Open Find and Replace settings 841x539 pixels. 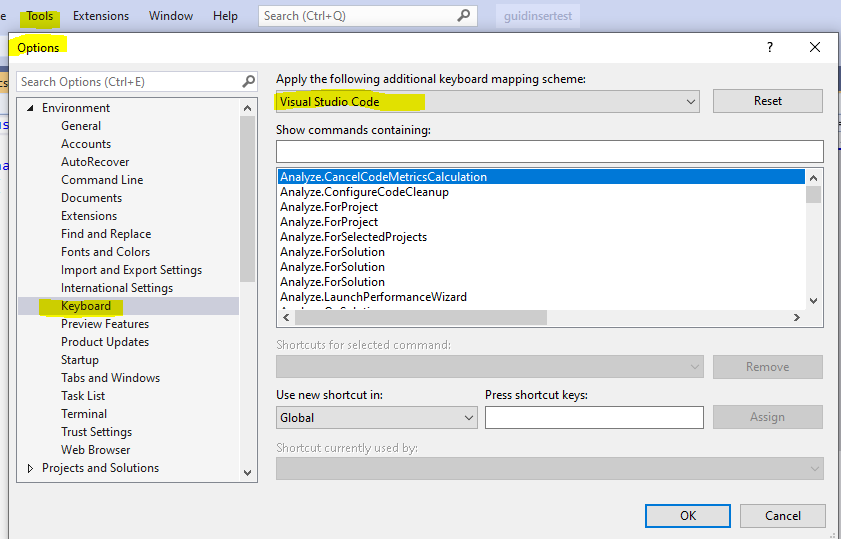tap(106, 234)
